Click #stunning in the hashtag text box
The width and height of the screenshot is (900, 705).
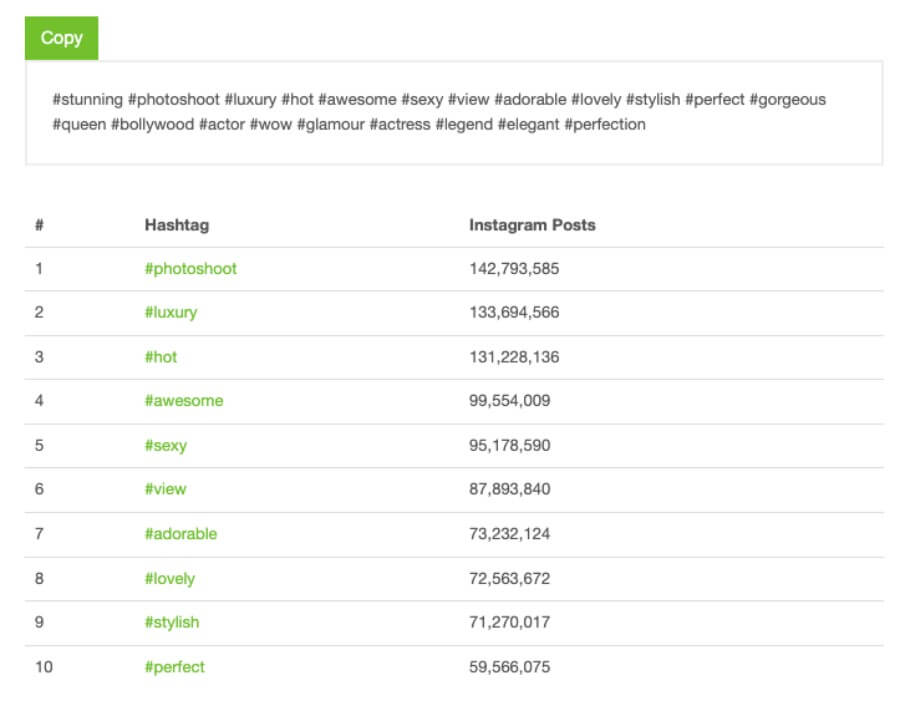[87, 100]
